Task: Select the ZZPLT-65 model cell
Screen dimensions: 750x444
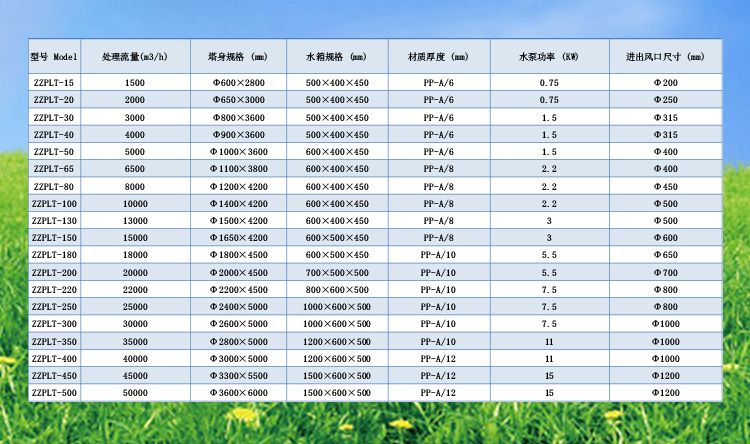Action: pos(54,168)
